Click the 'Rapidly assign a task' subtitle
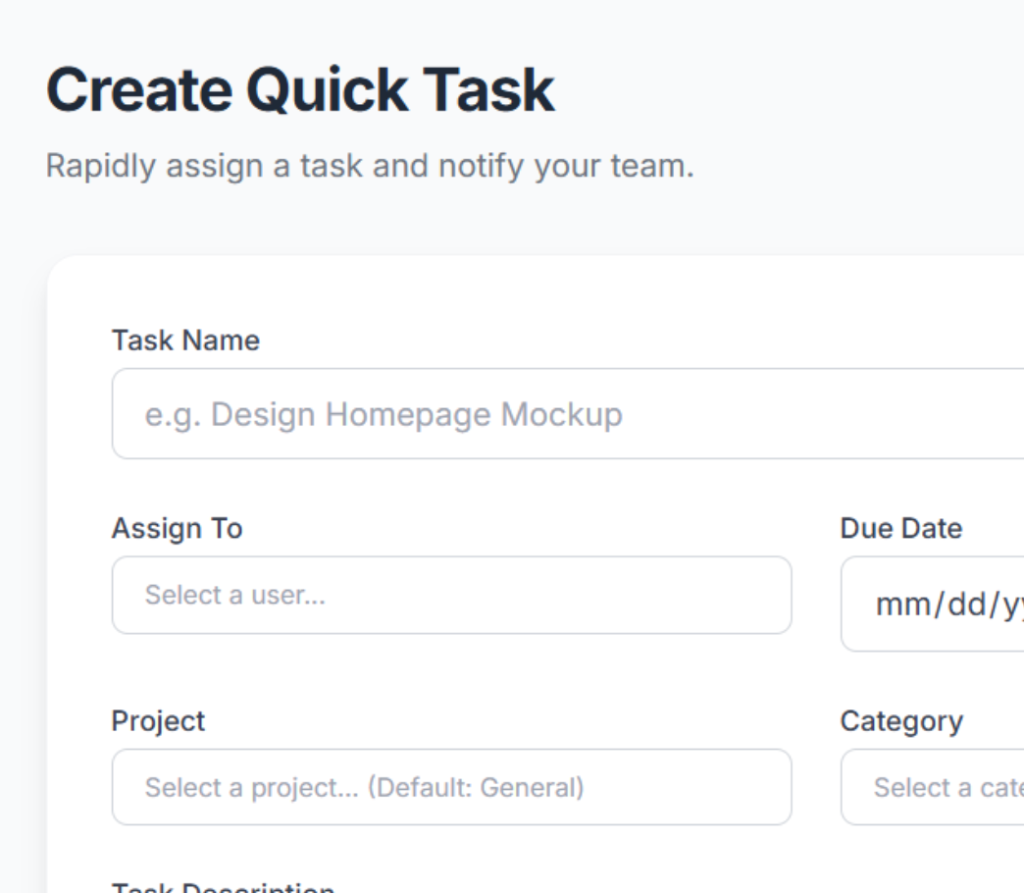1024x893 pixels. tap(369, 165)
